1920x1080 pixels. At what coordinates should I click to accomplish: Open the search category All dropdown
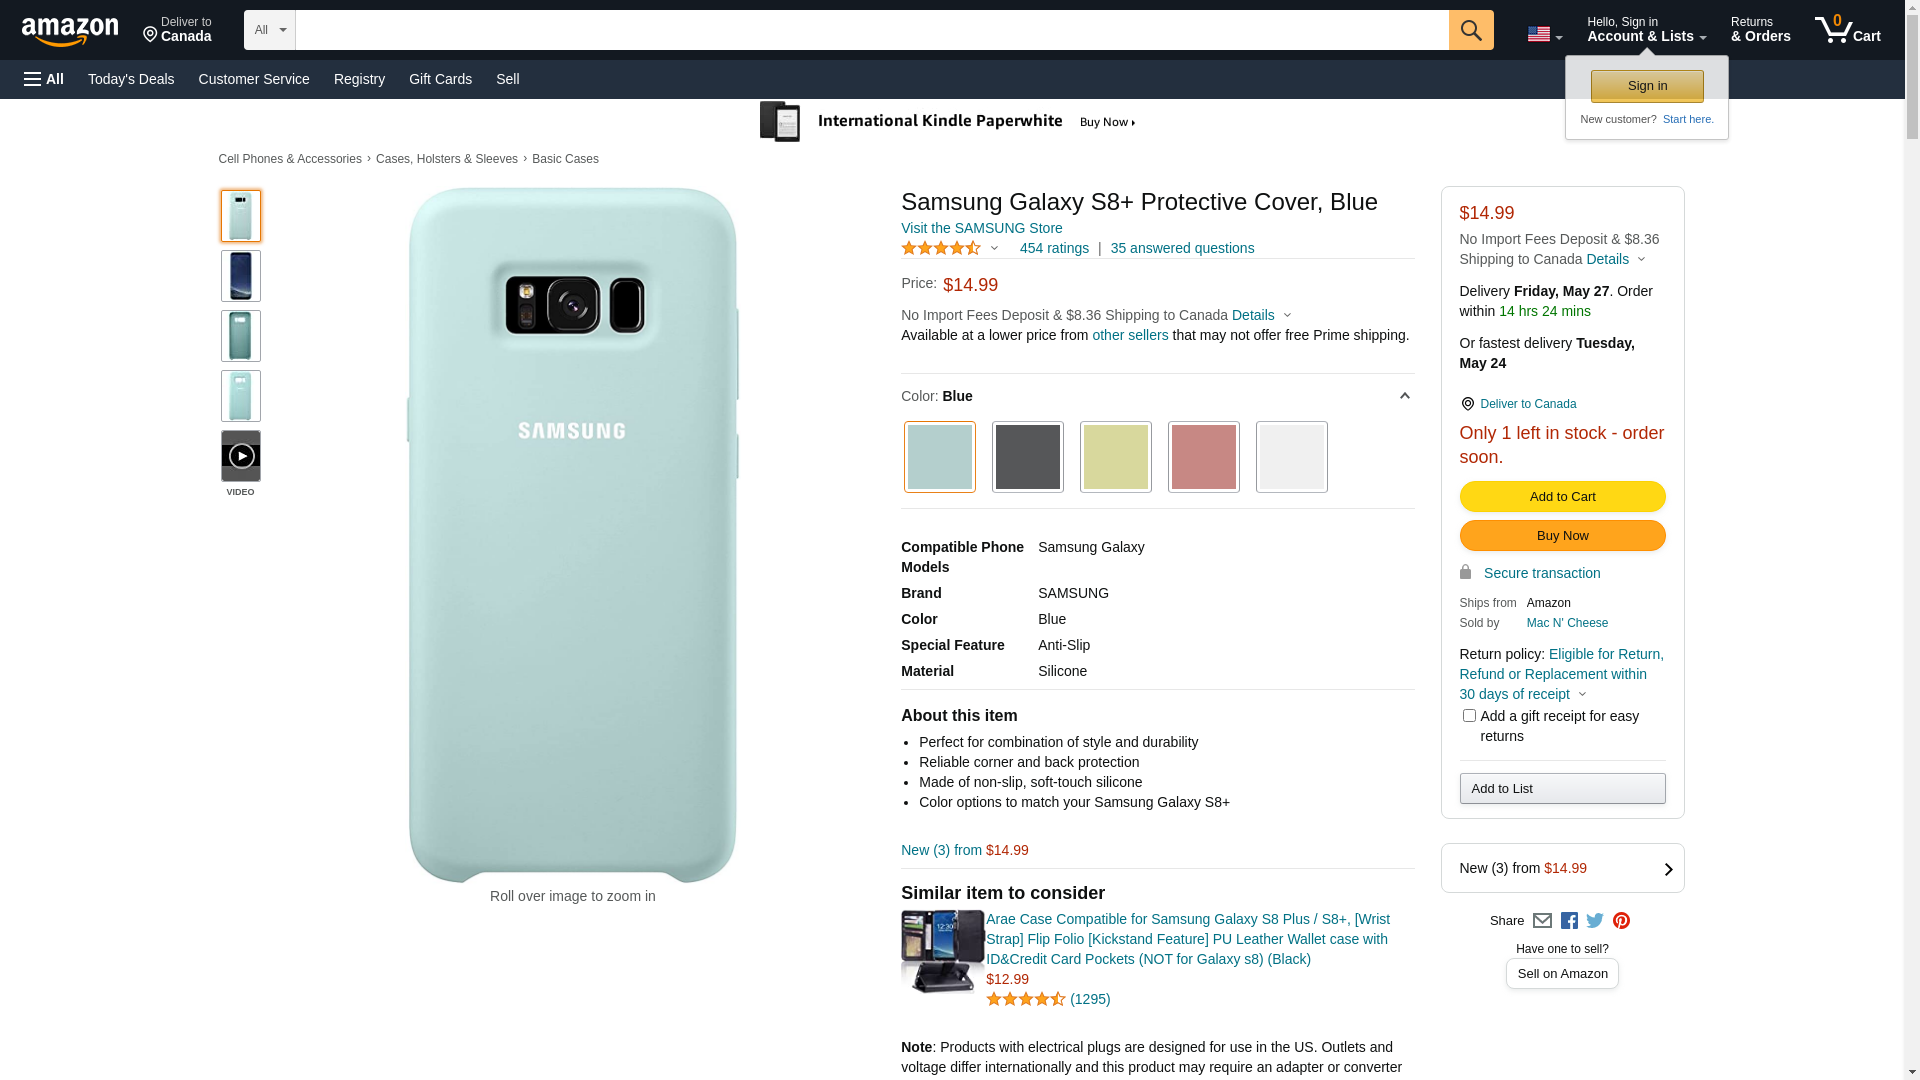pos(269,30)
